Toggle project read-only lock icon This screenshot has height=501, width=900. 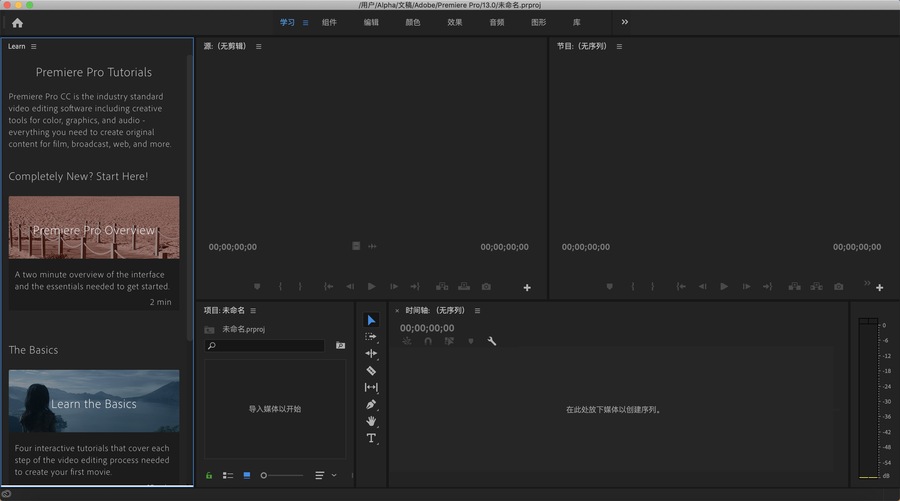[x=209, y=475]
